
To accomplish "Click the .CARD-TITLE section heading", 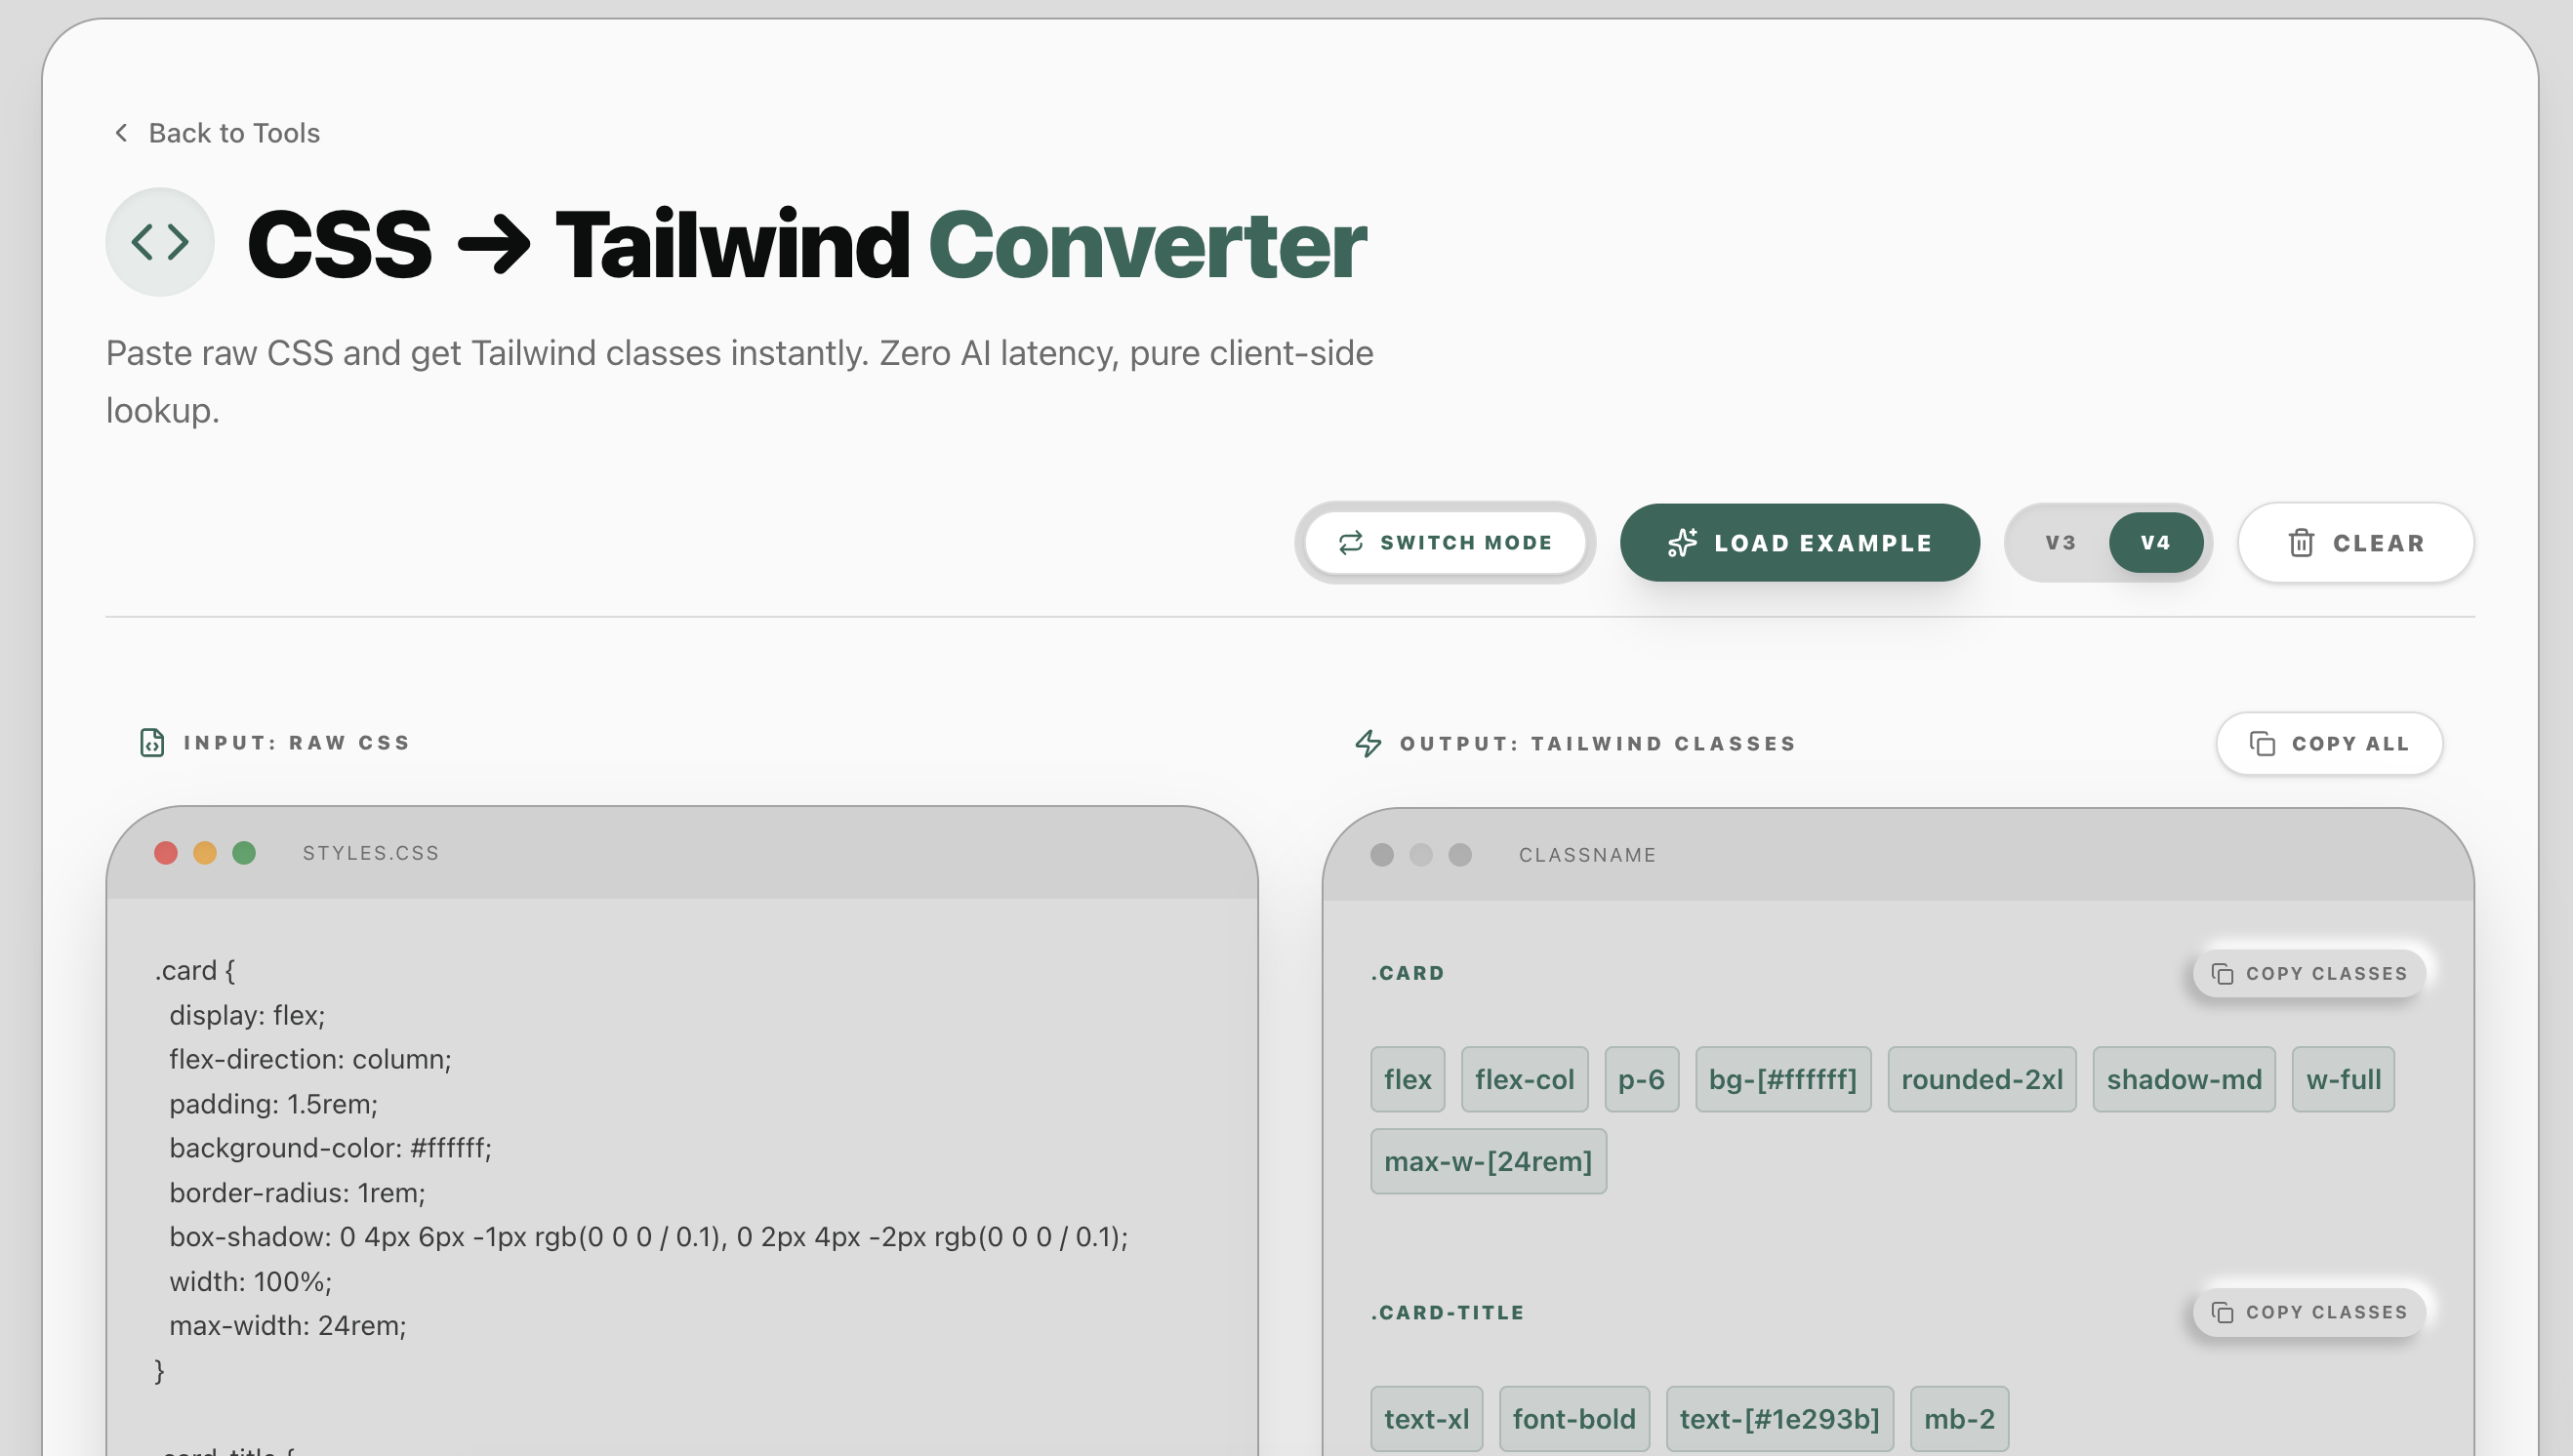I will [x=1447, y=1313].
